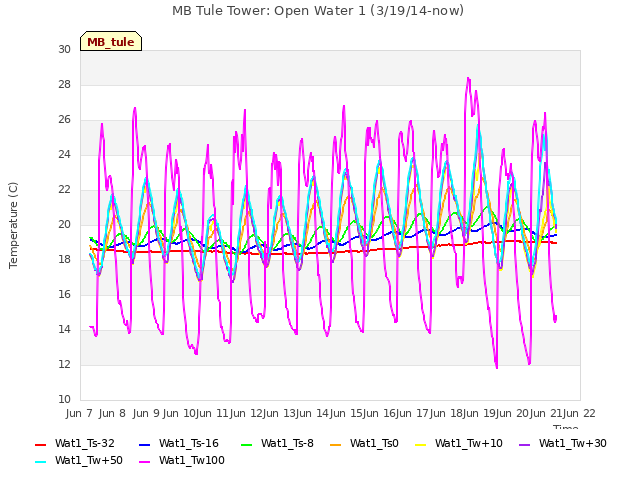Click the Jun 9 x-axis label
This screenshot has height=480, width=640.
point(146,413)
